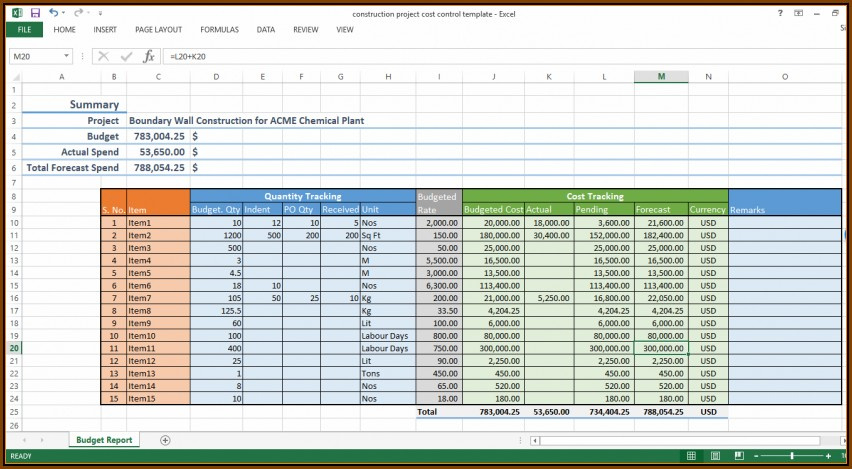This screenshot has height=469, width=852.
Task: Select the Forecast column header cell
Action: pyautogui.click(x=661, y=209)
